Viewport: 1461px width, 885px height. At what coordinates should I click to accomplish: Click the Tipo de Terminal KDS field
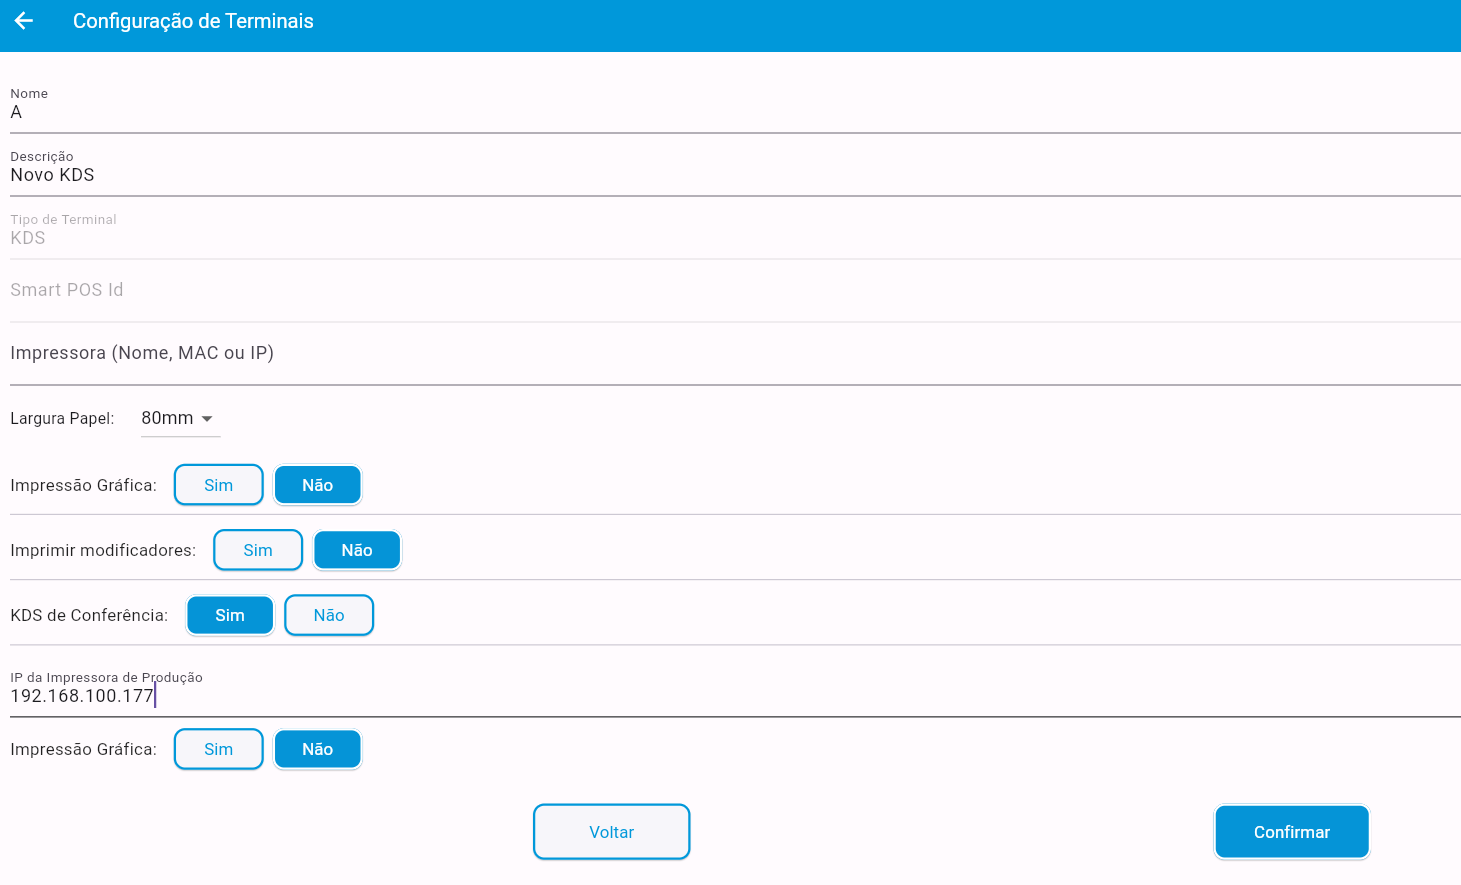pyautogui.click(x=730, y=238)
